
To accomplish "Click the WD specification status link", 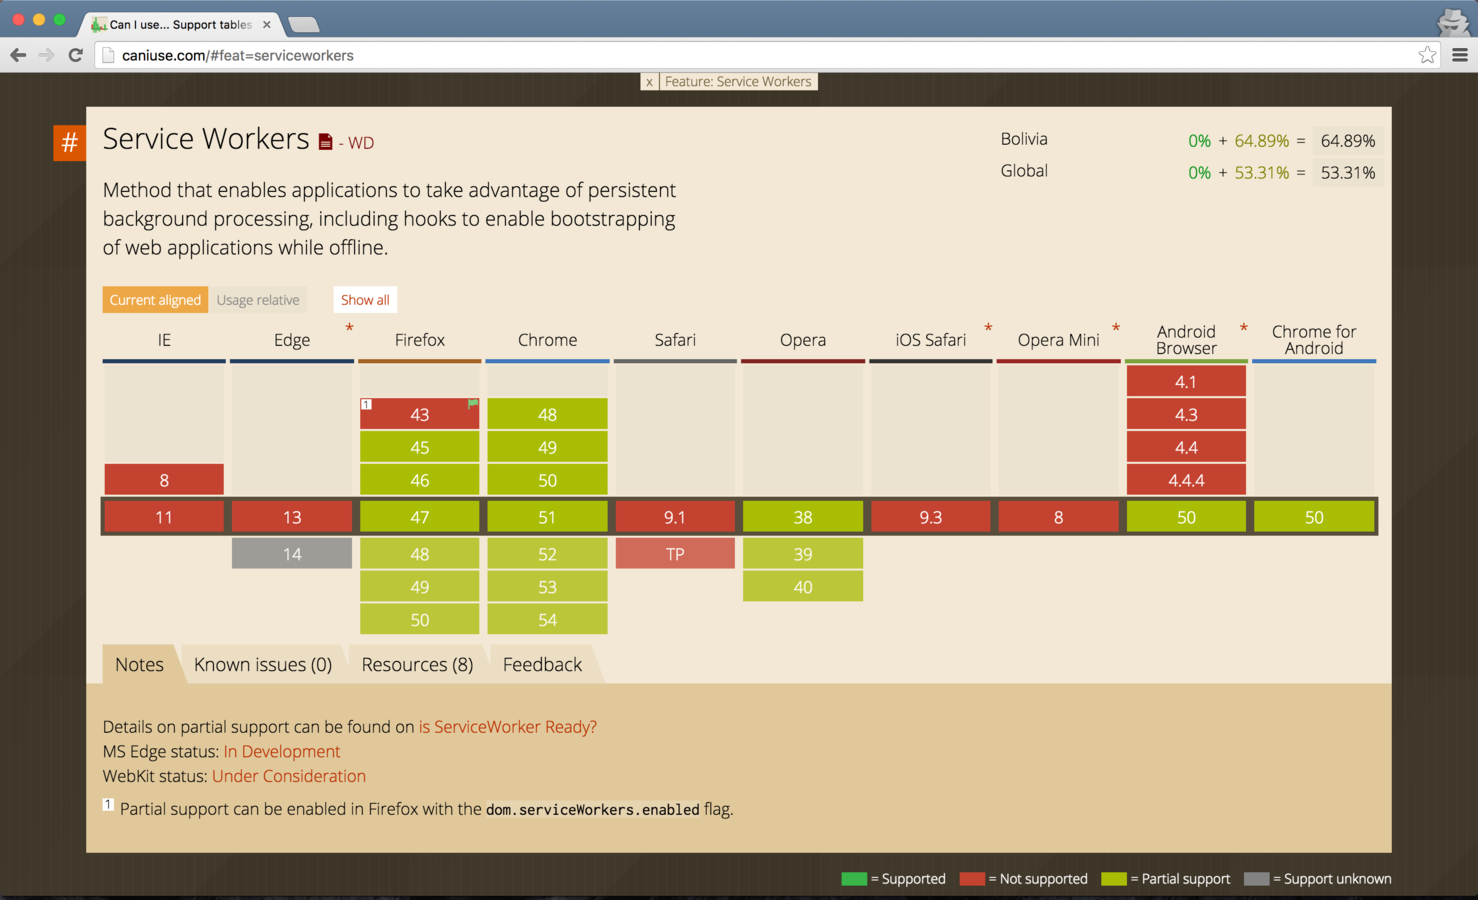I will (x=361, y=143).
